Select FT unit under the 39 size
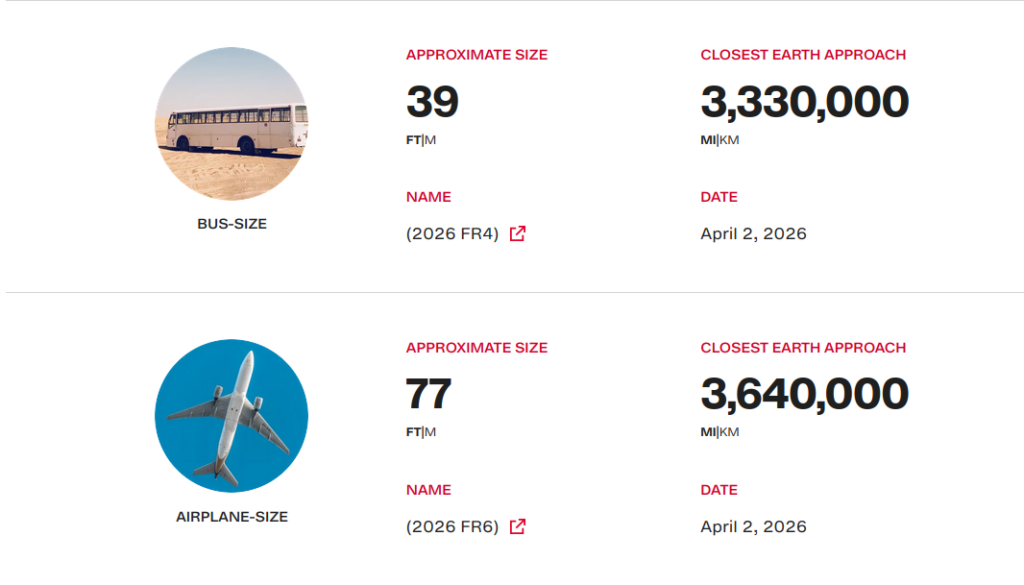Screen dimensions: 1024x585 pyautogui.click(x=413, y=140)
